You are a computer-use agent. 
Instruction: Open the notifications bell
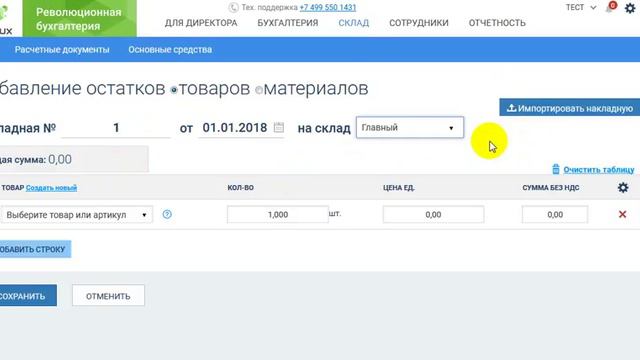point(610,7)
